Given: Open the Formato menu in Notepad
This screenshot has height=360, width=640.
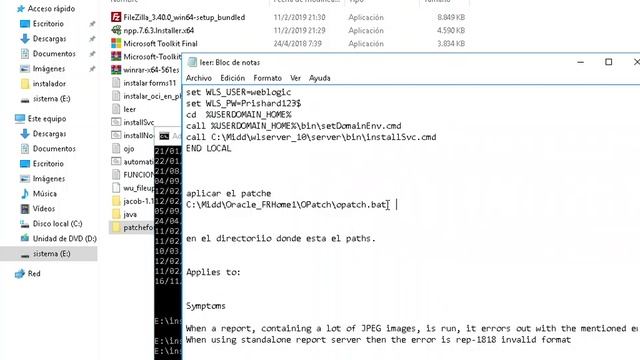Looking at the screenshot, I should coord(267,78).
